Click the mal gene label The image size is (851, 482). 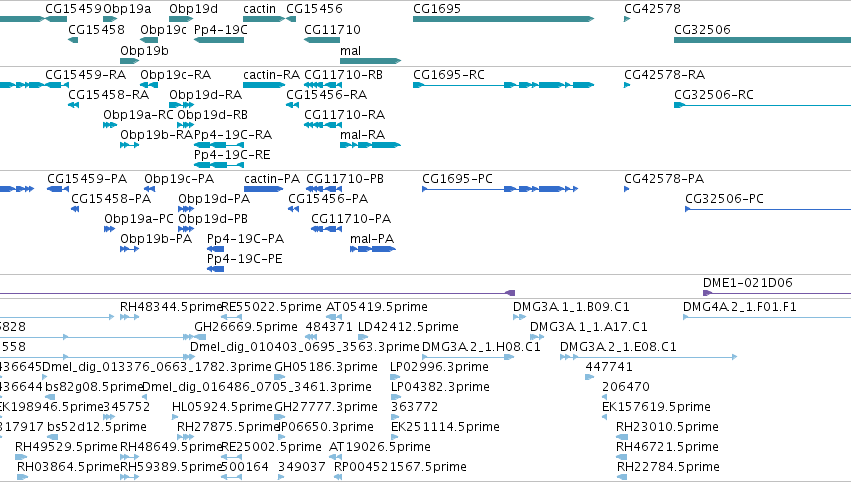(350, 50)
